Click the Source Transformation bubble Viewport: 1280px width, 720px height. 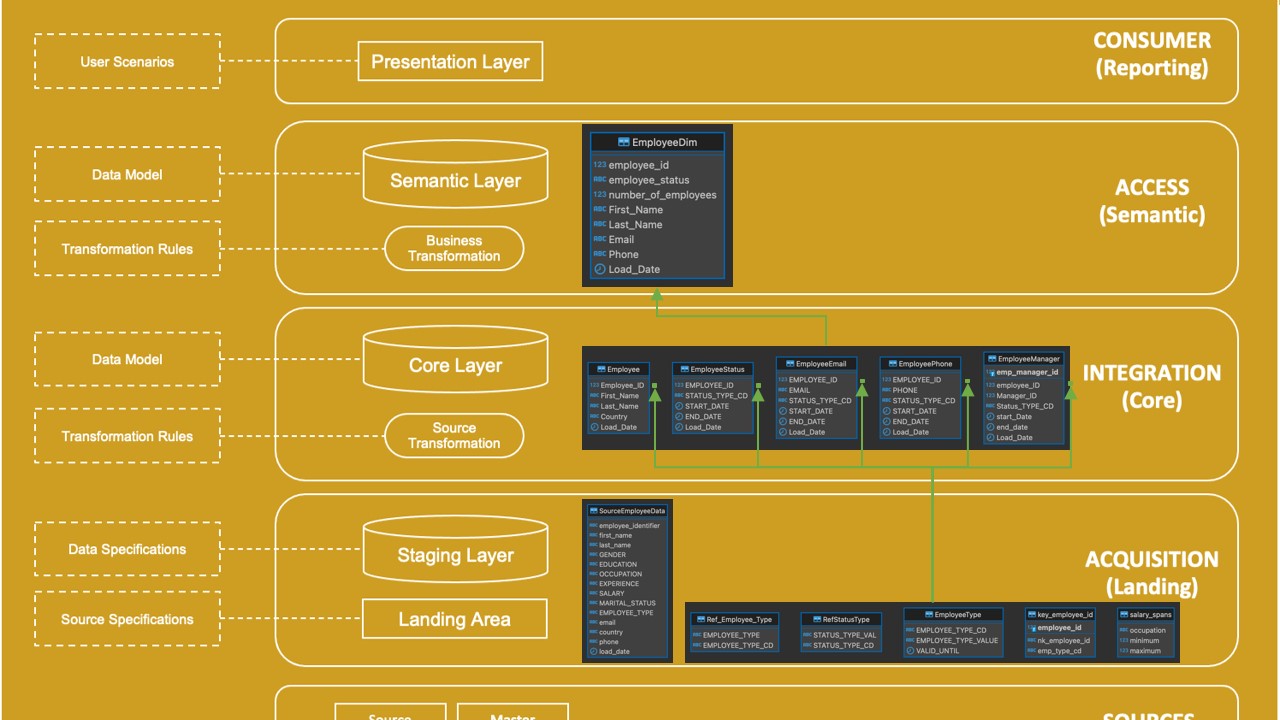[x=454, y=436]
